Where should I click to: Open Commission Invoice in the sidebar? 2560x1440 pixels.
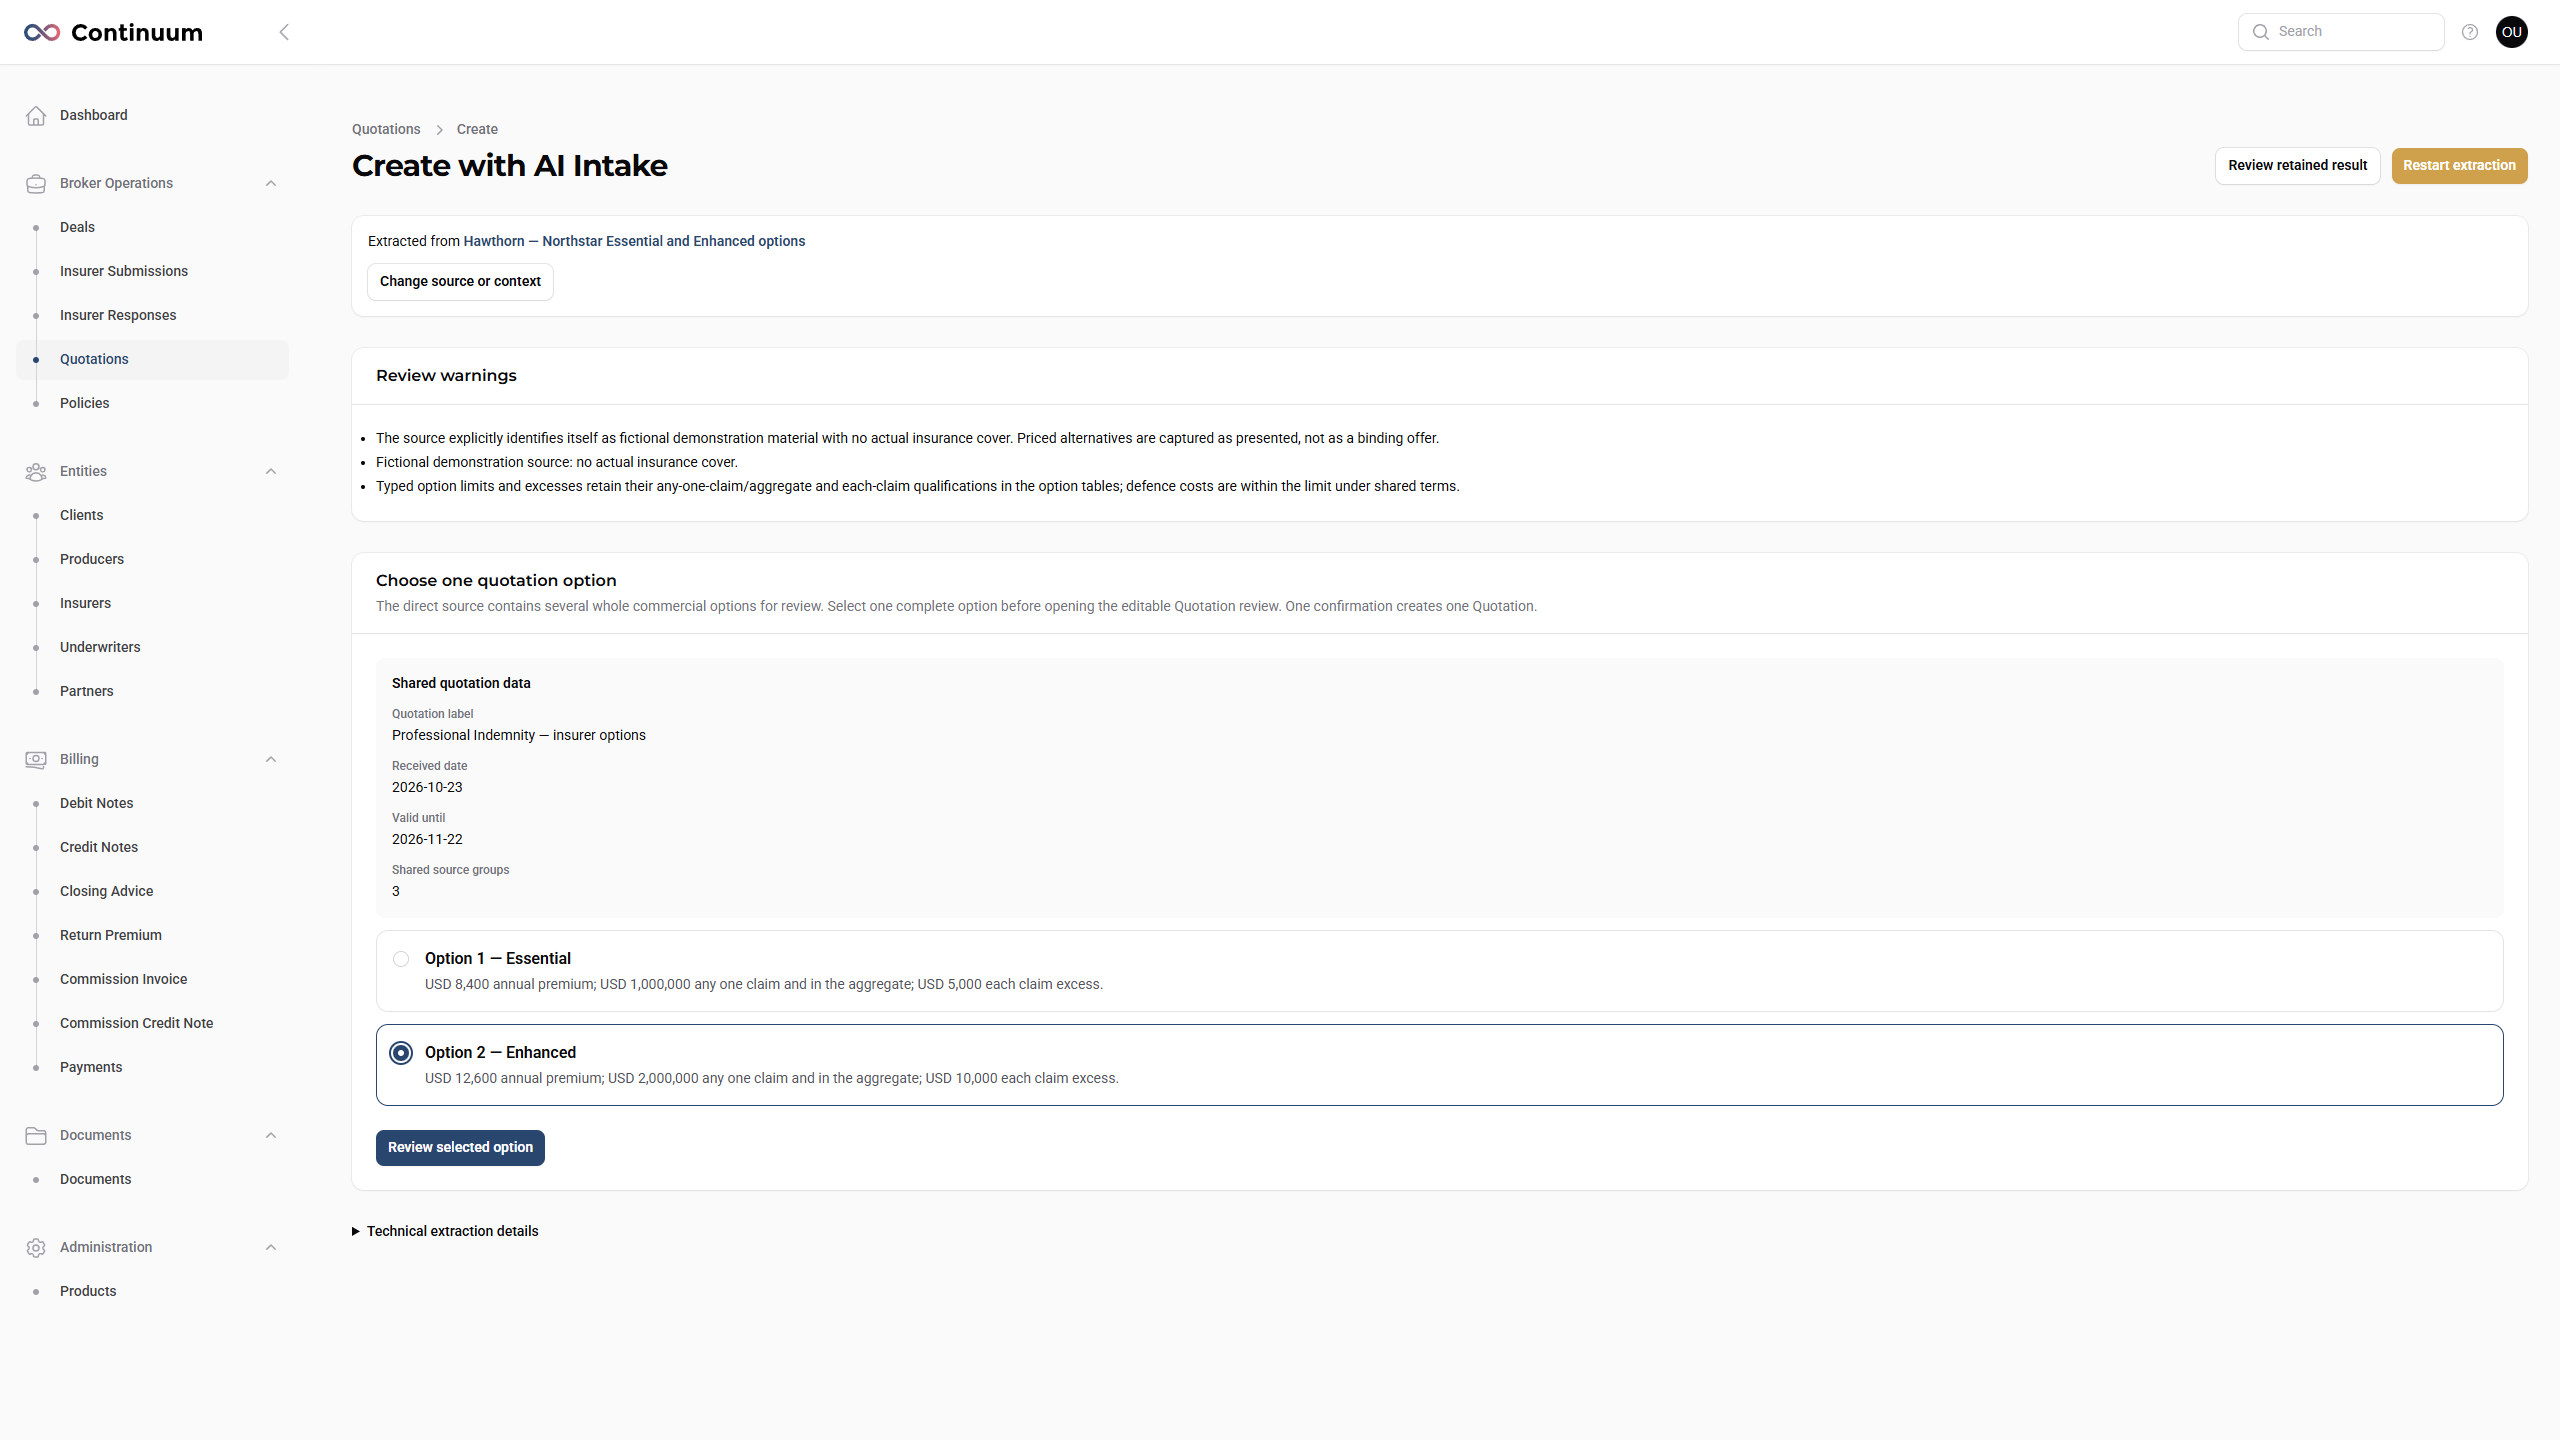coord(124,979)
